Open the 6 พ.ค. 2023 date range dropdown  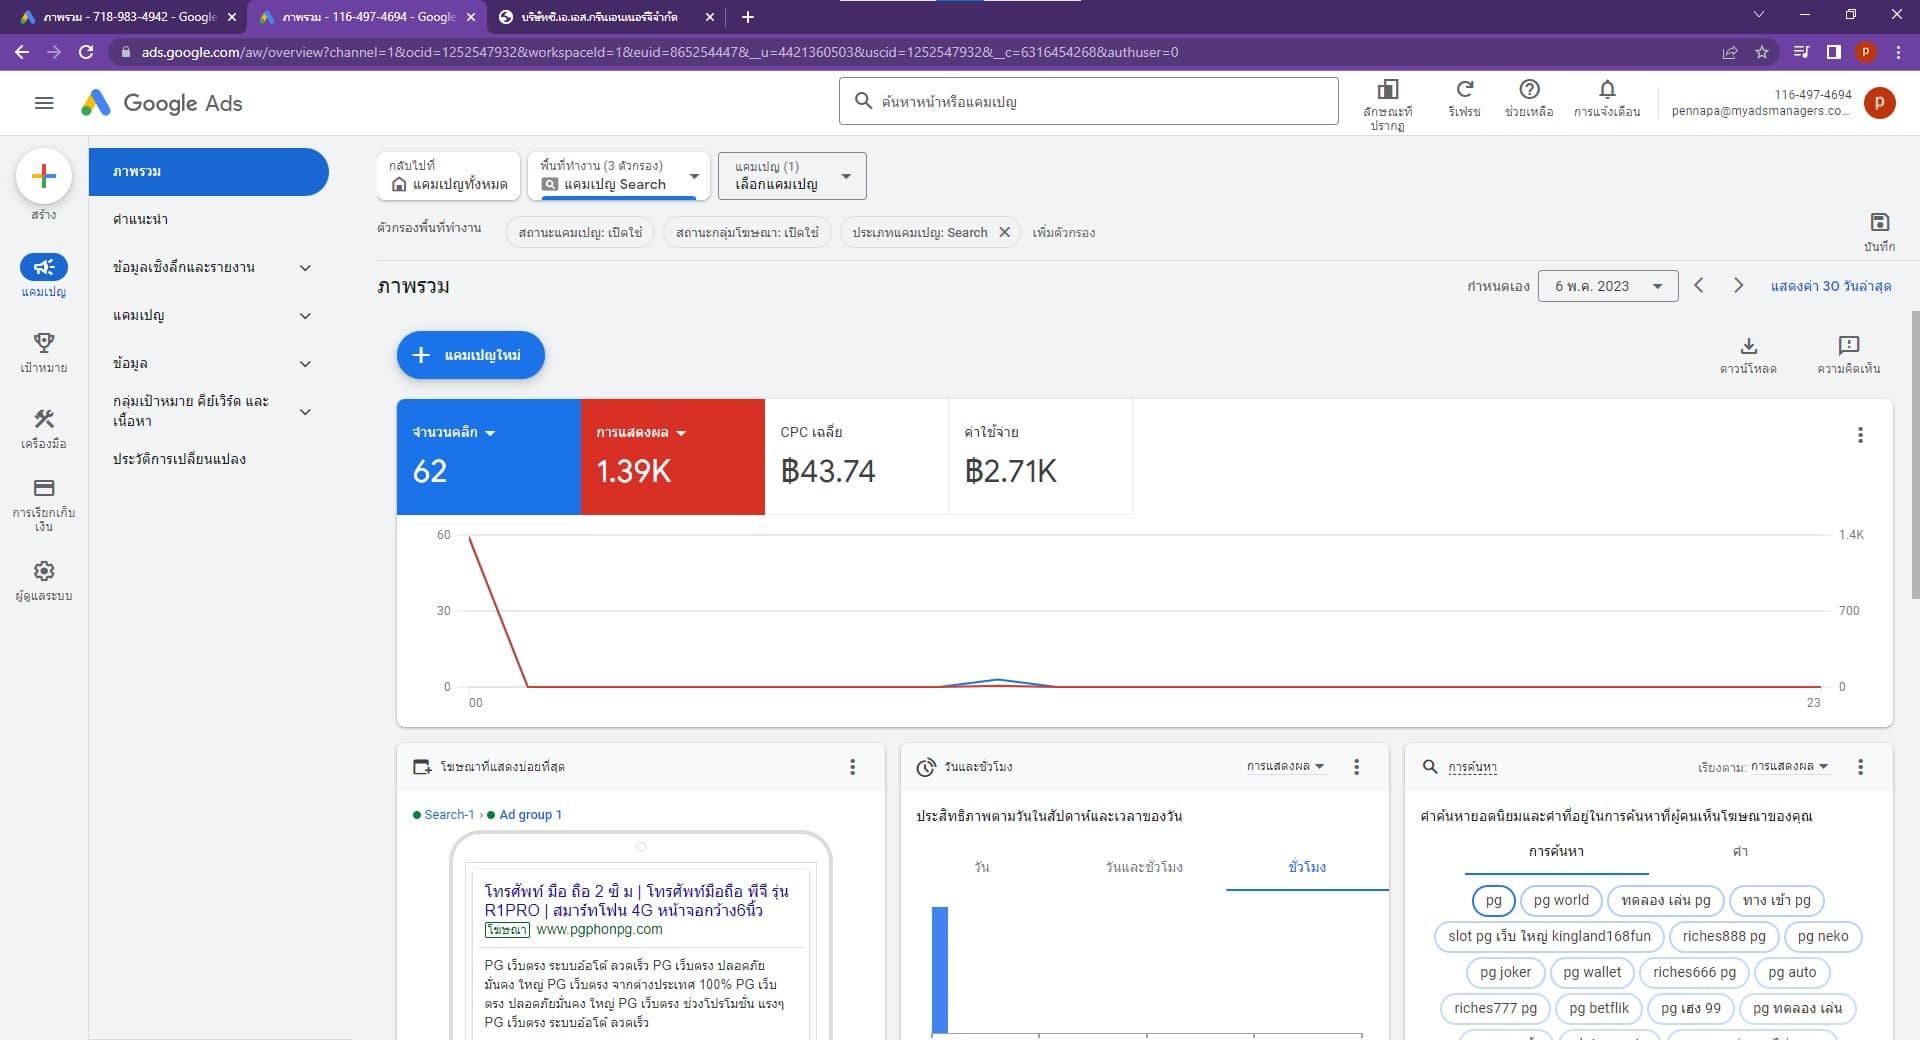point(1607,286)
